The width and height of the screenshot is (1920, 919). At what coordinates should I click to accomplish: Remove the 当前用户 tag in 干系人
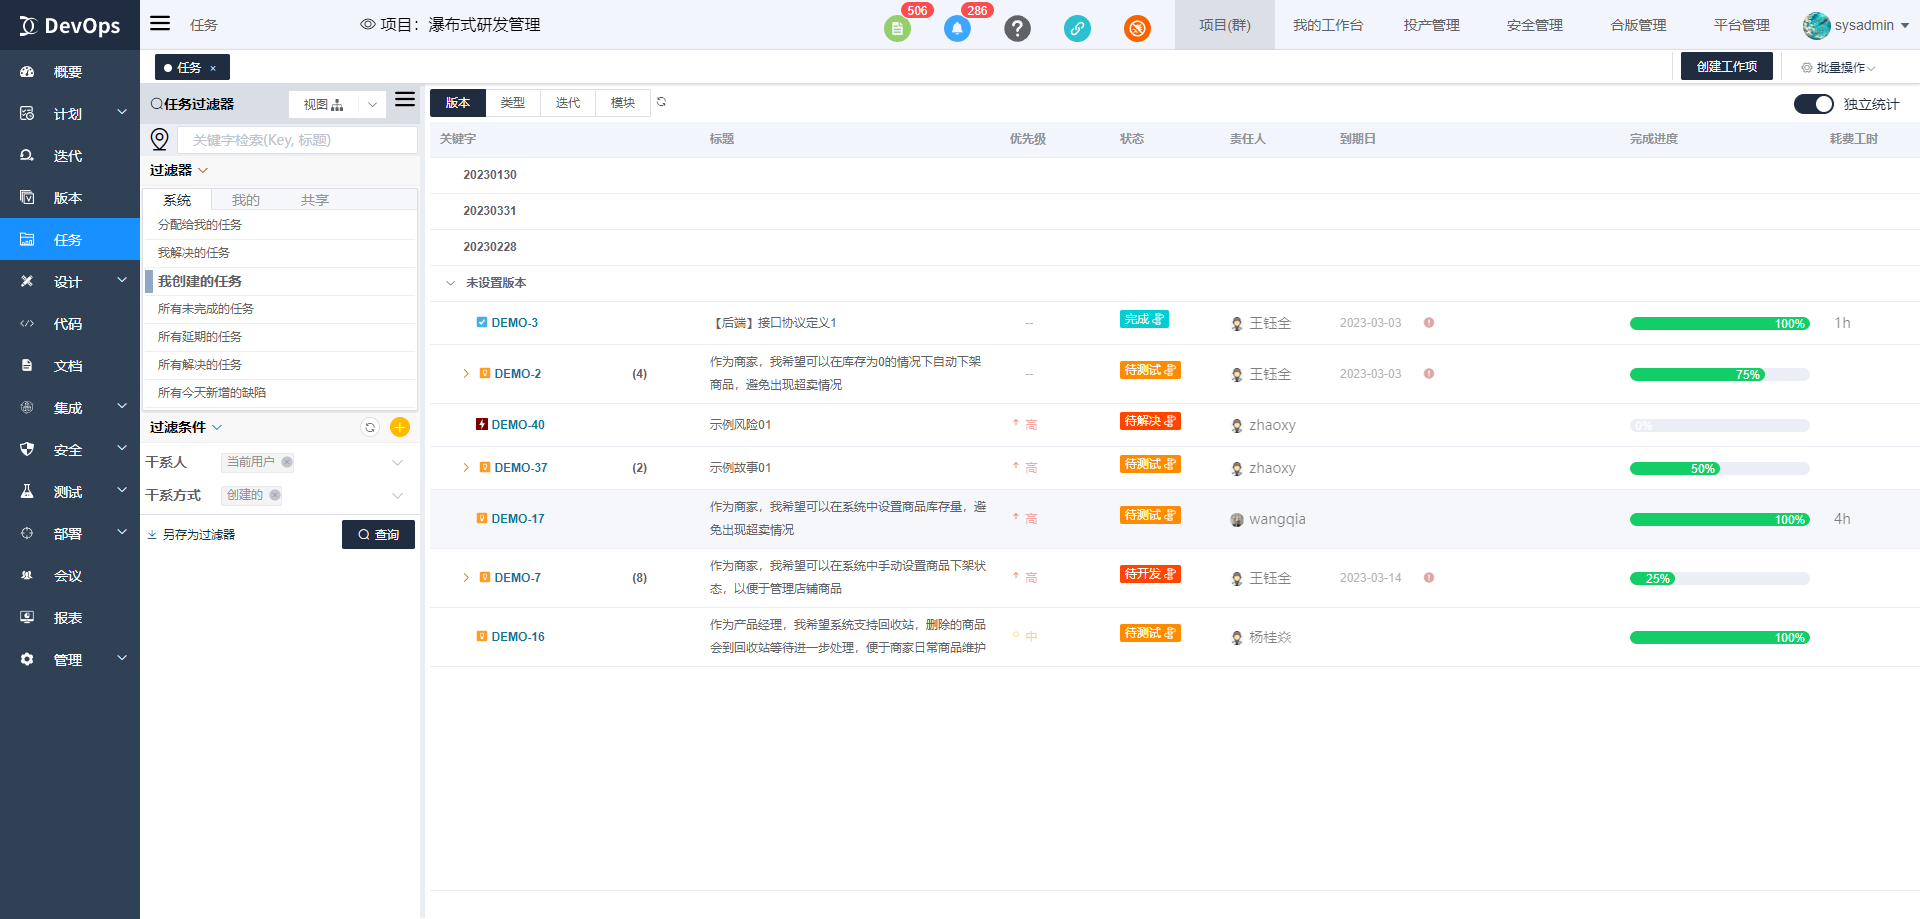tap(287, 462)
